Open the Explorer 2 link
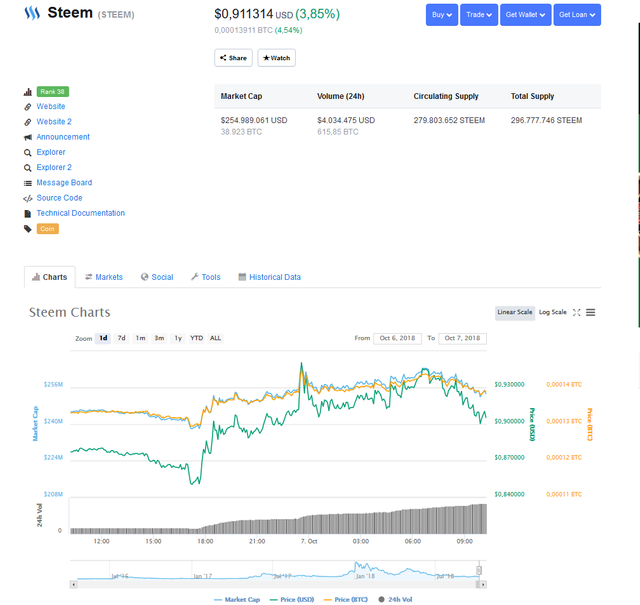Viewport: 640px width, 605px height. point(54,167)
